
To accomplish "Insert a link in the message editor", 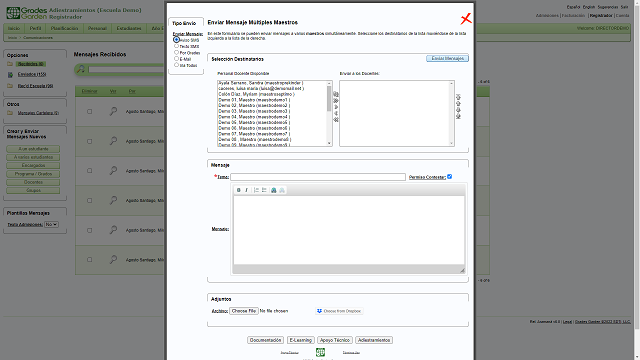I will point(274,190).
